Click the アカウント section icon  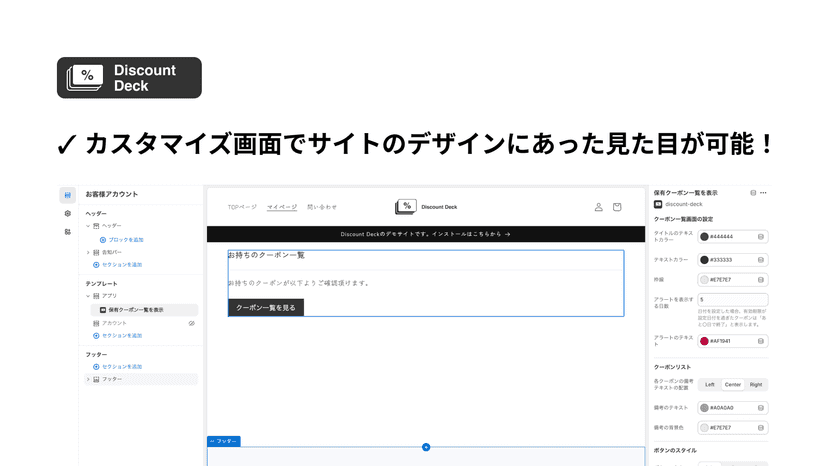pos(96,323)
